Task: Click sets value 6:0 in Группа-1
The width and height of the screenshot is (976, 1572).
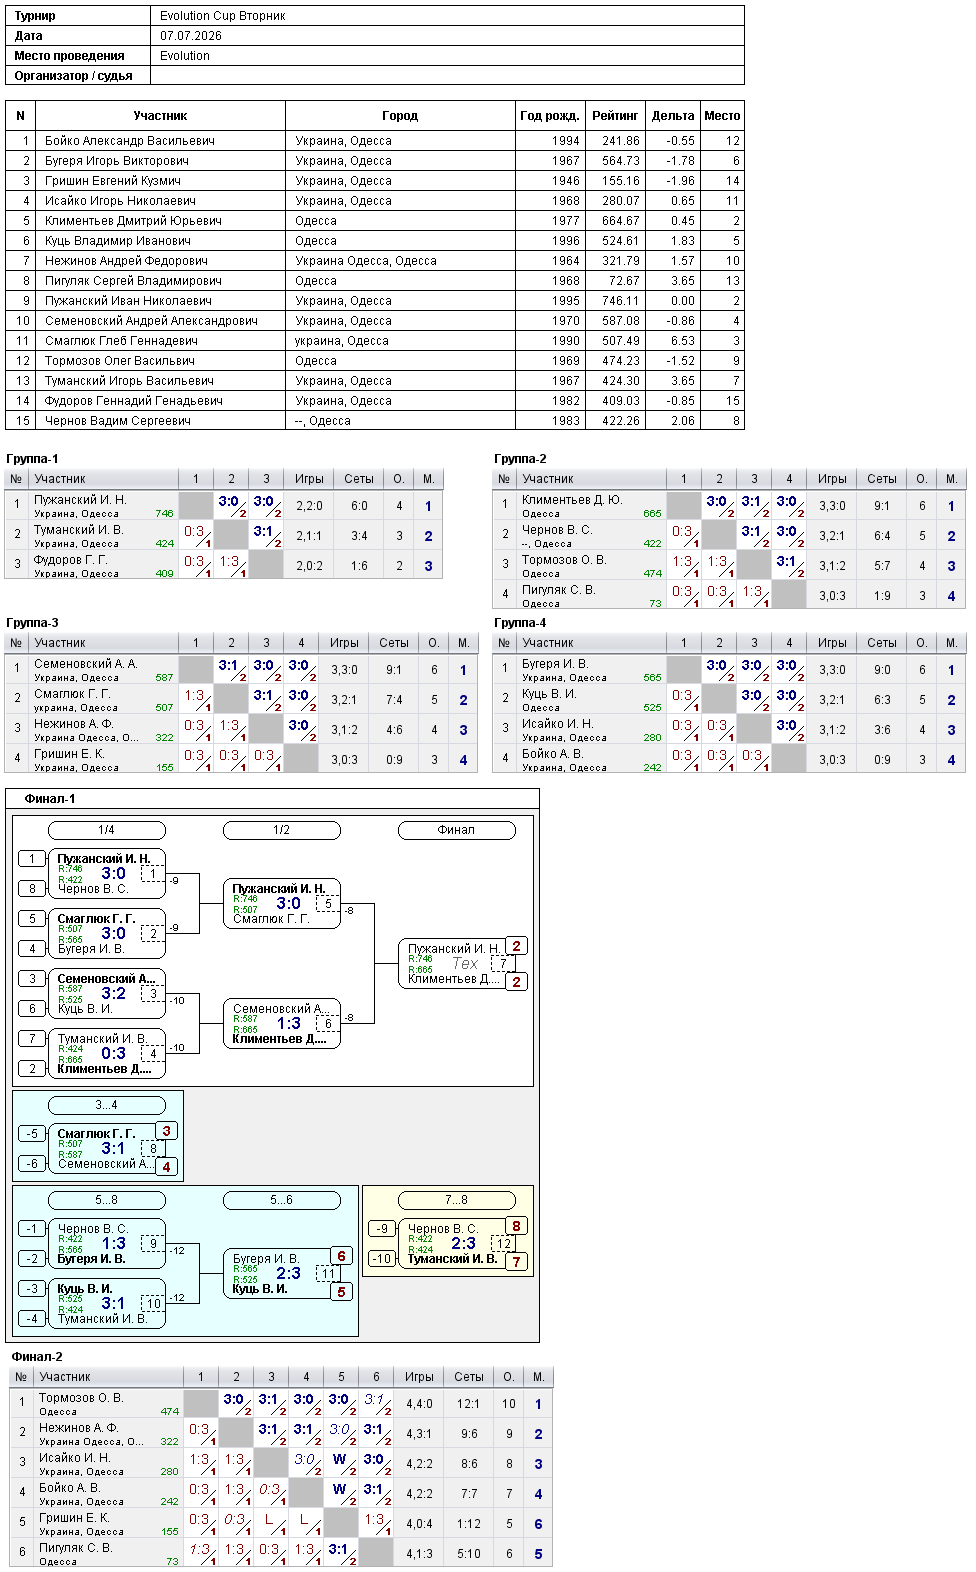Action: click(x=359, y=506)
